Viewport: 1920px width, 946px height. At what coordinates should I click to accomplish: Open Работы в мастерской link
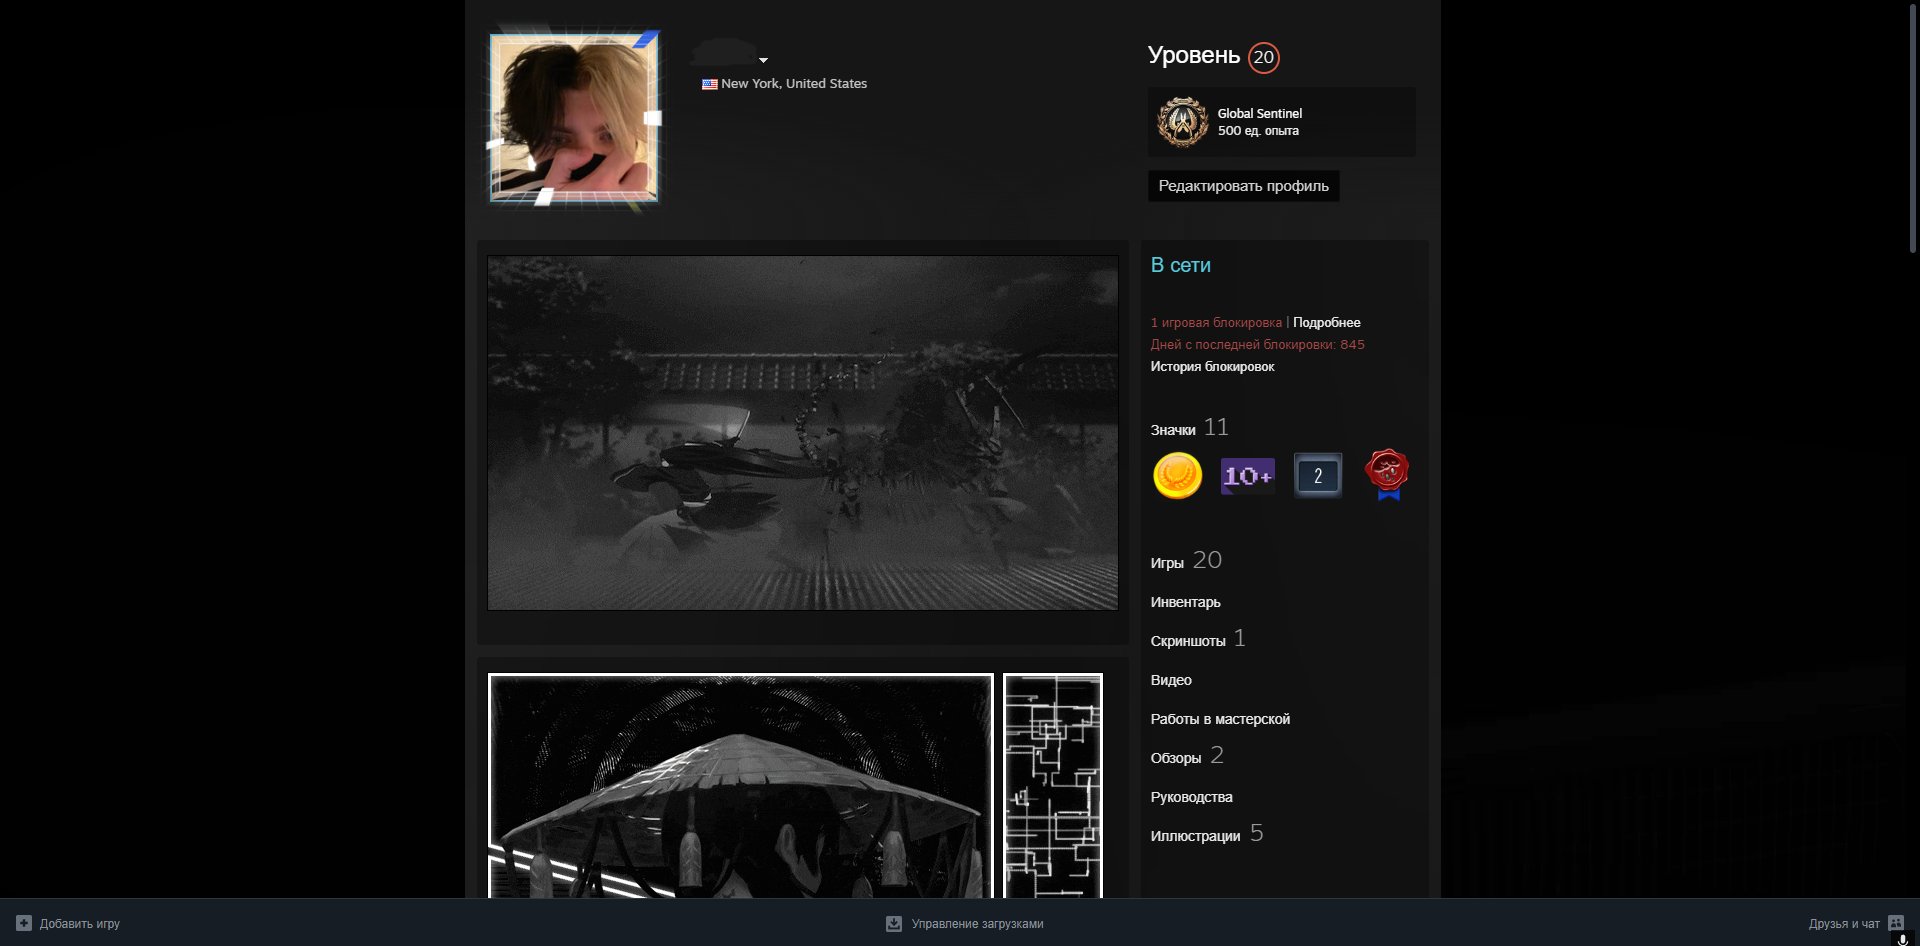pos(1220,719)
